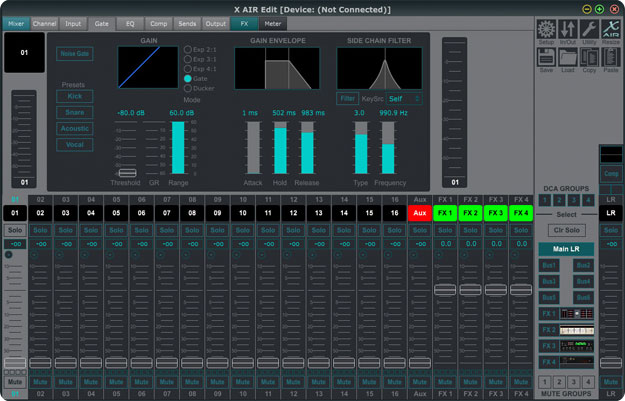The width and height of the screenshot is (625, 401).
Task: Click the X AIR Resize icon
Action: tap(611, 29)
